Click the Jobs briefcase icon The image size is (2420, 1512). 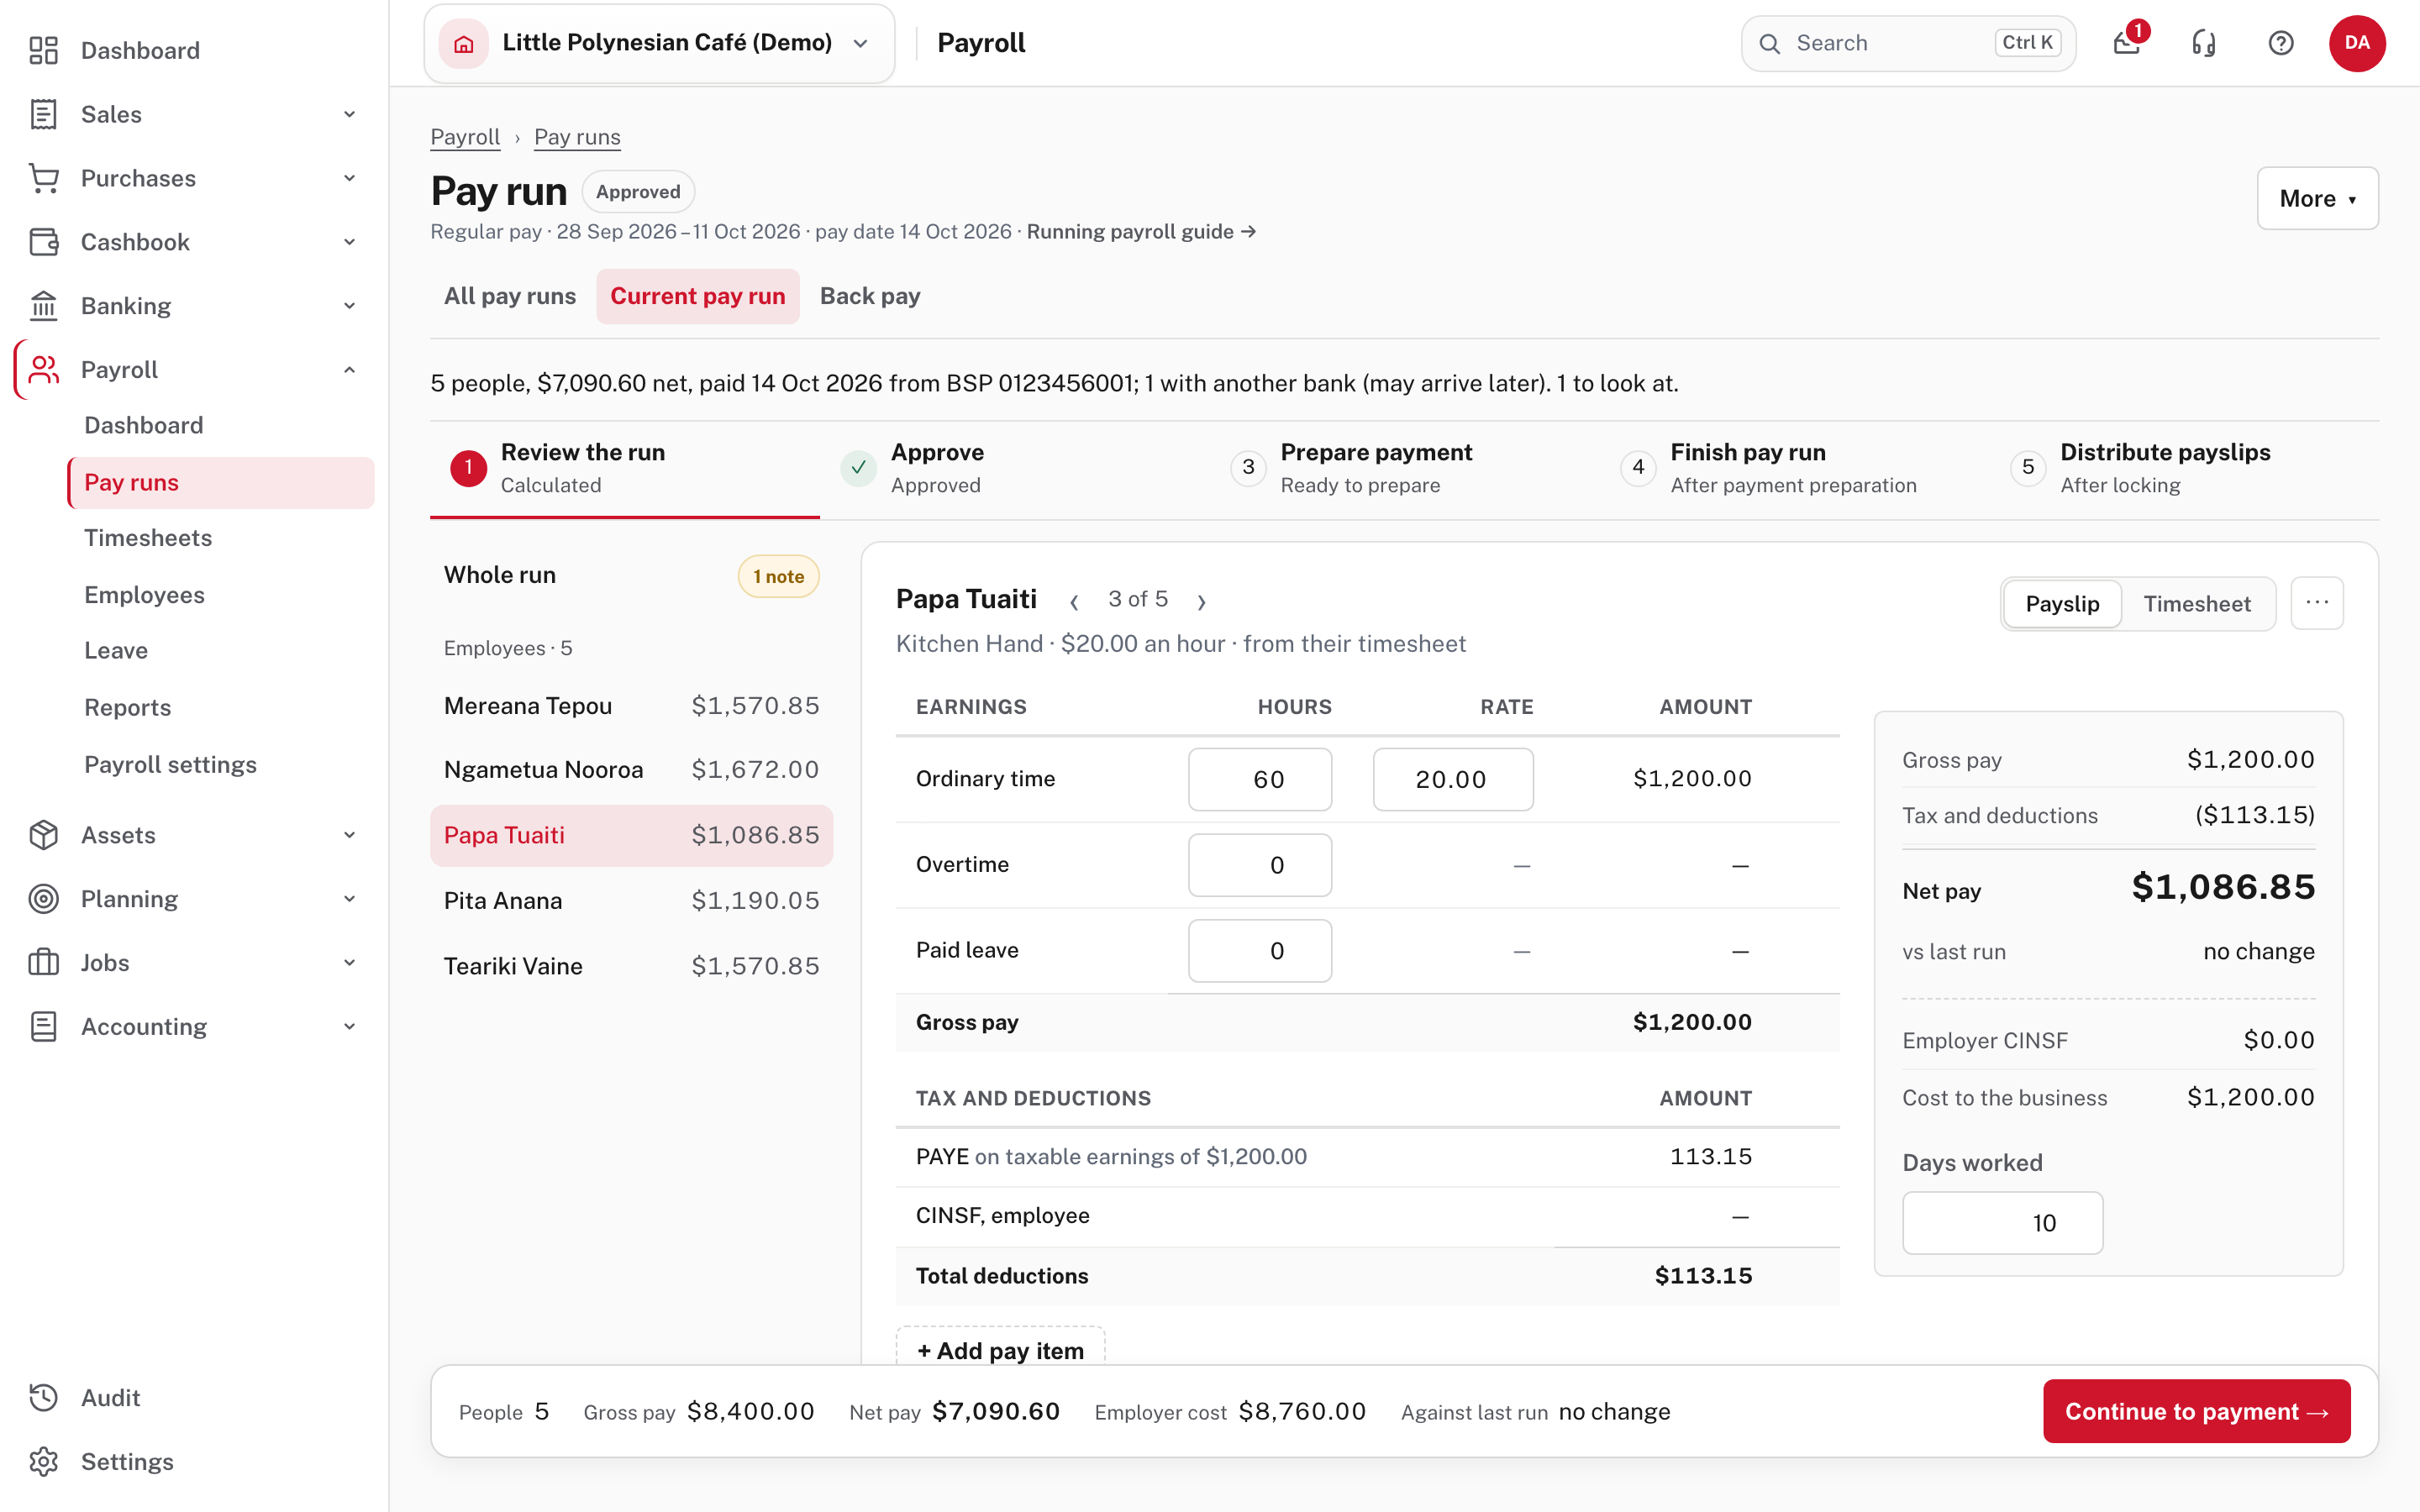tap(43, 963)
